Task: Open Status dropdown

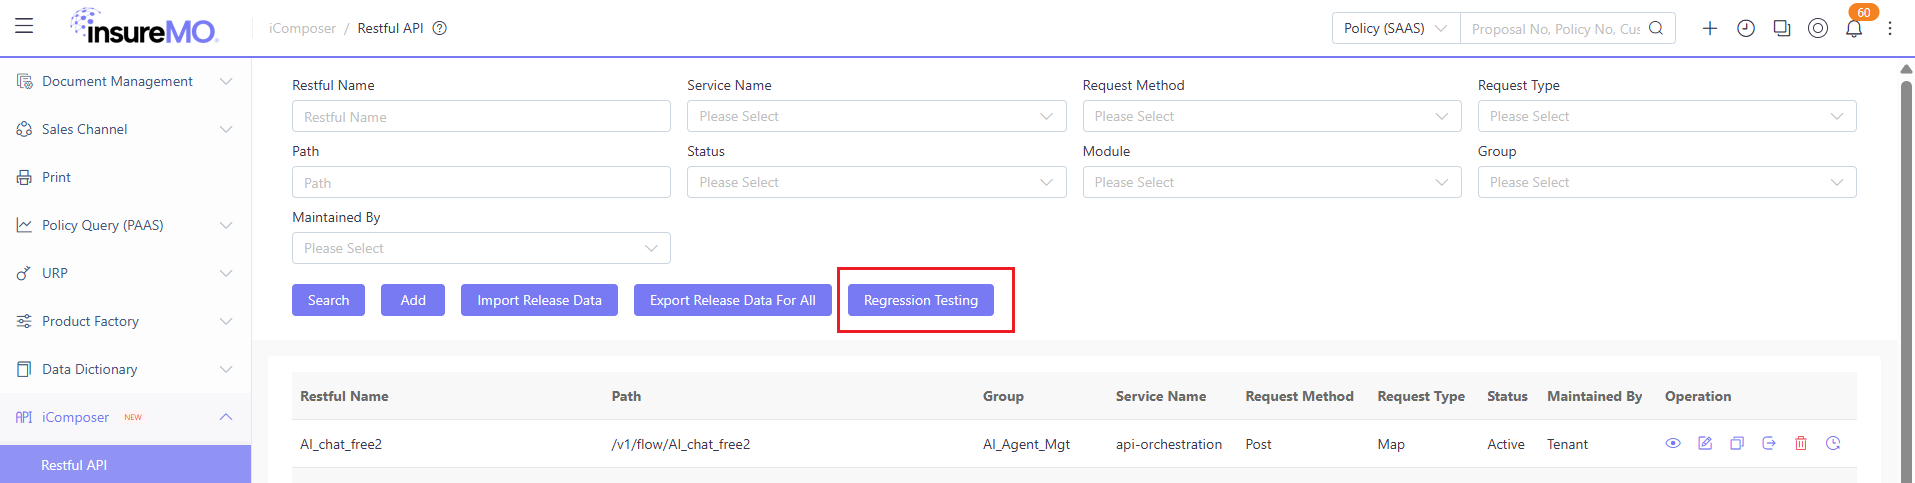Action: pos(876,182)
